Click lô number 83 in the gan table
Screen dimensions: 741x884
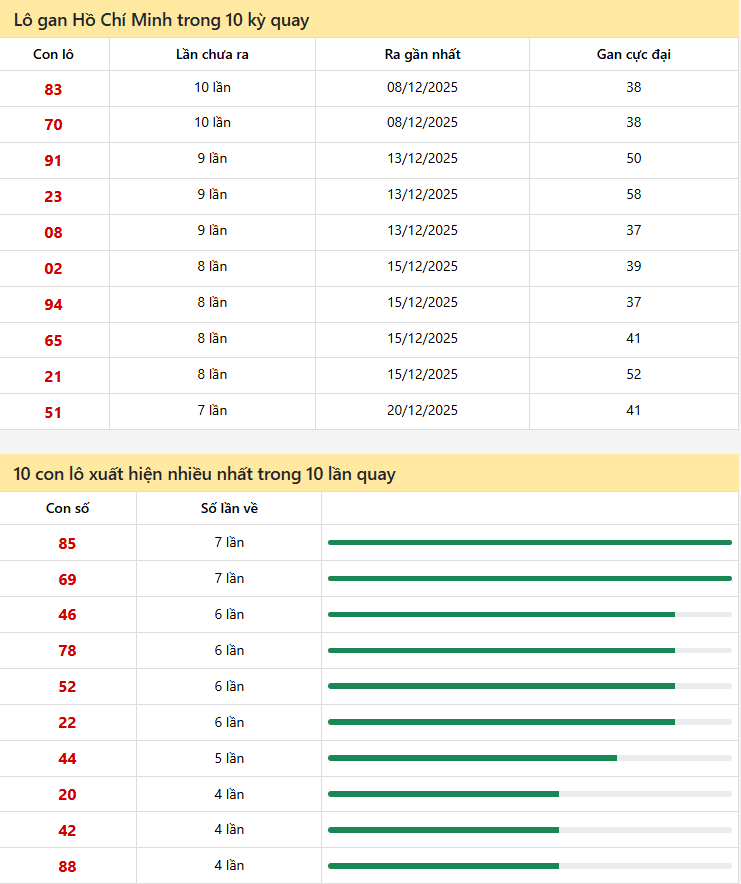click(x=53, y=89)
